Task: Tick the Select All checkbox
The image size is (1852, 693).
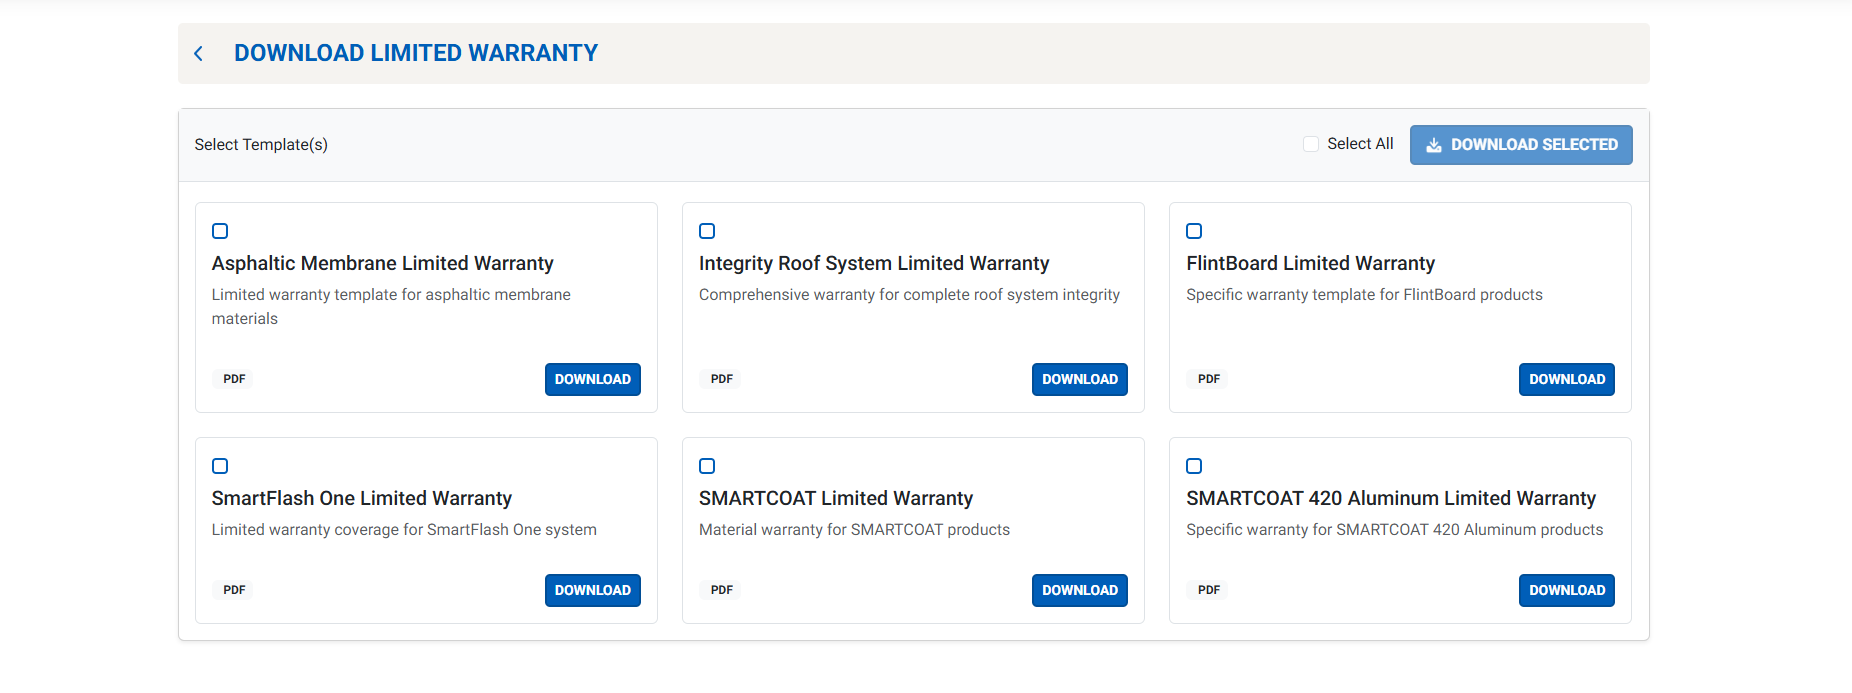Action: click(1311, 144)
